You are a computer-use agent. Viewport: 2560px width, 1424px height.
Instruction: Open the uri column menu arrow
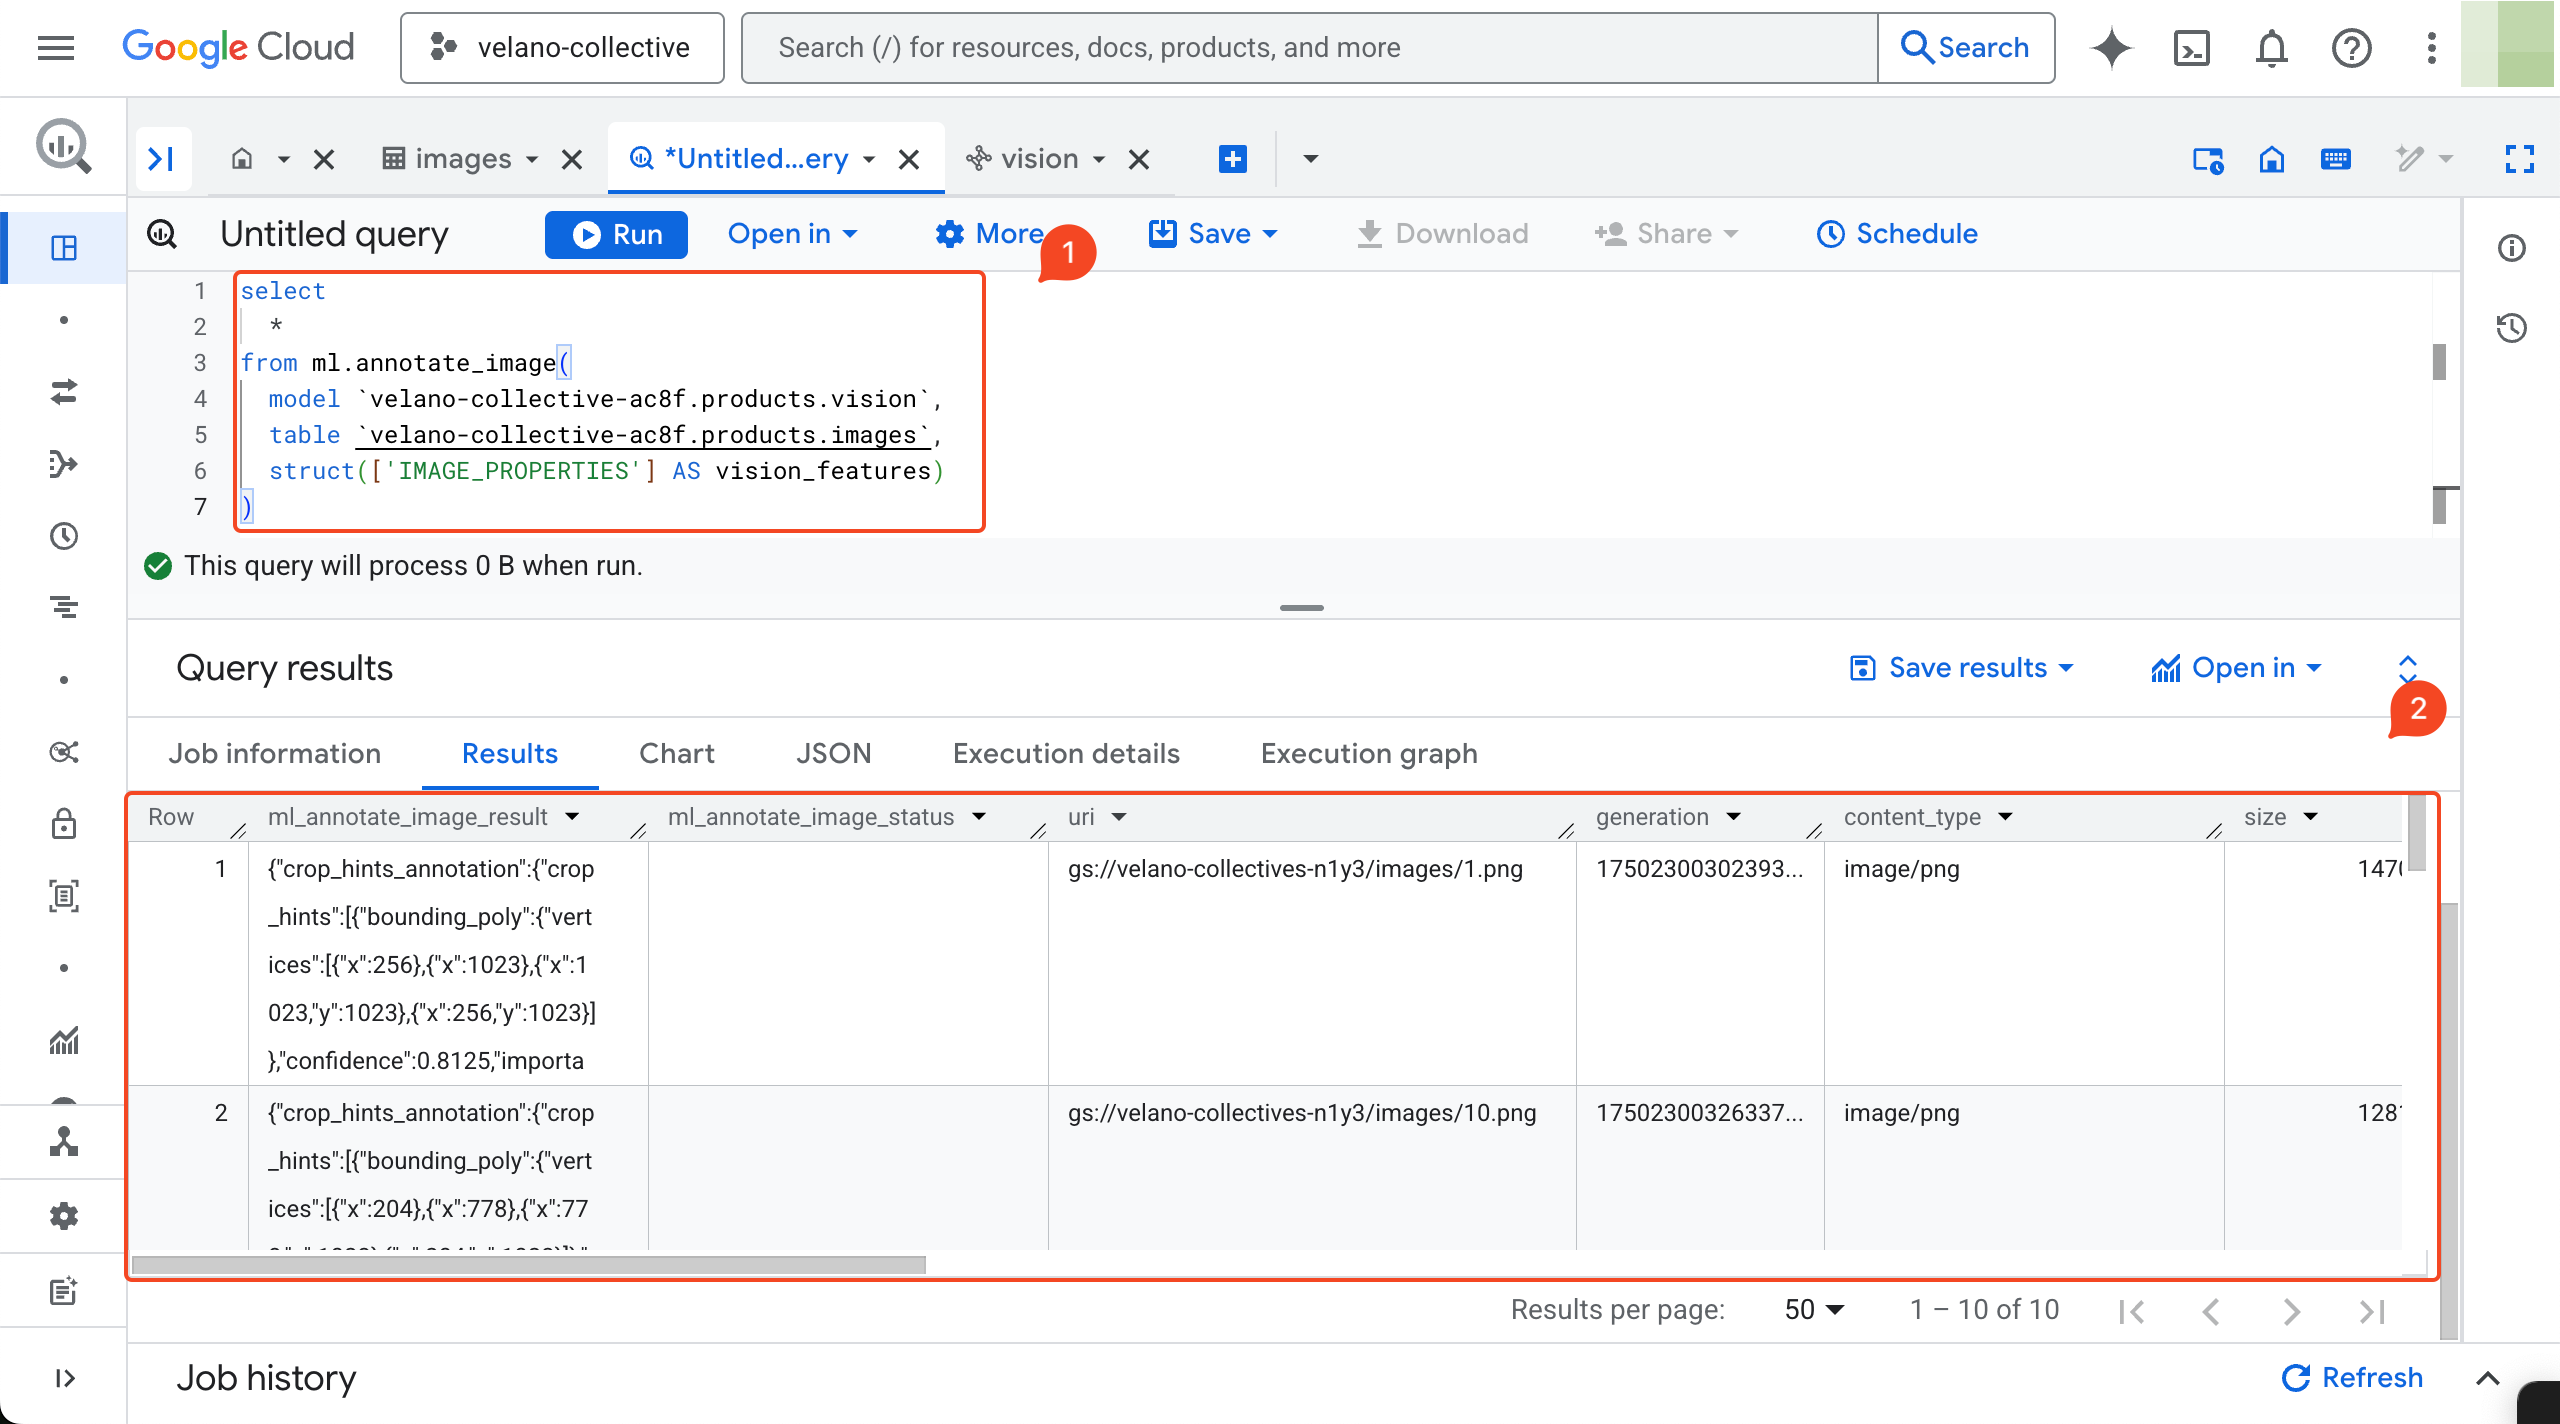[x=1119, y=817]
